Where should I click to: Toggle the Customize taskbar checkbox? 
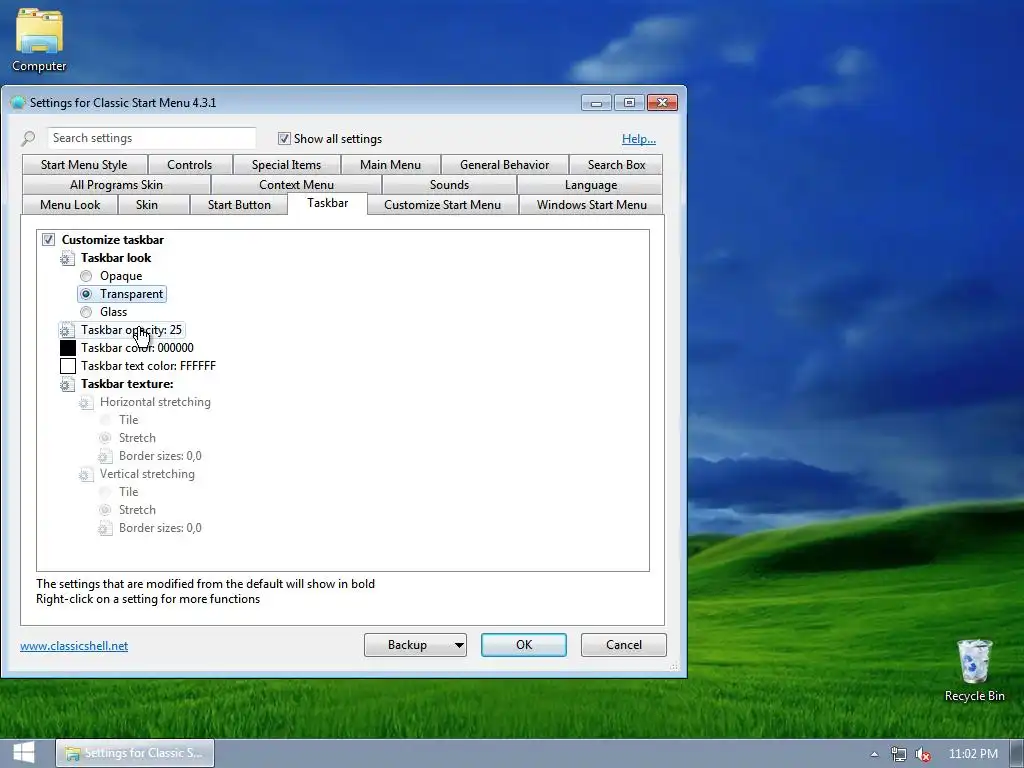pos(48,240)
